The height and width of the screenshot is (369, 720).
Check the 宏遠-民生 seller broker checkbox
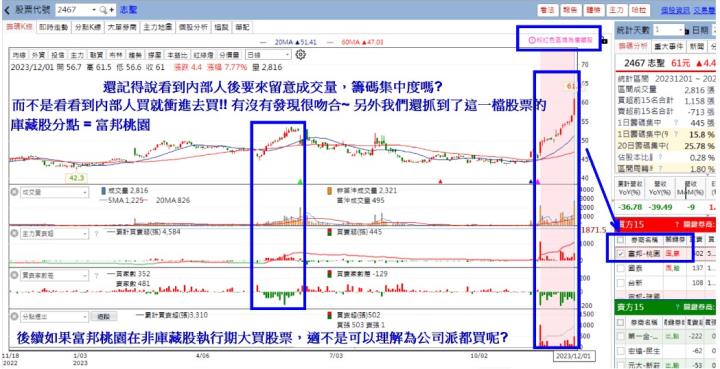(x=621, y=351)
